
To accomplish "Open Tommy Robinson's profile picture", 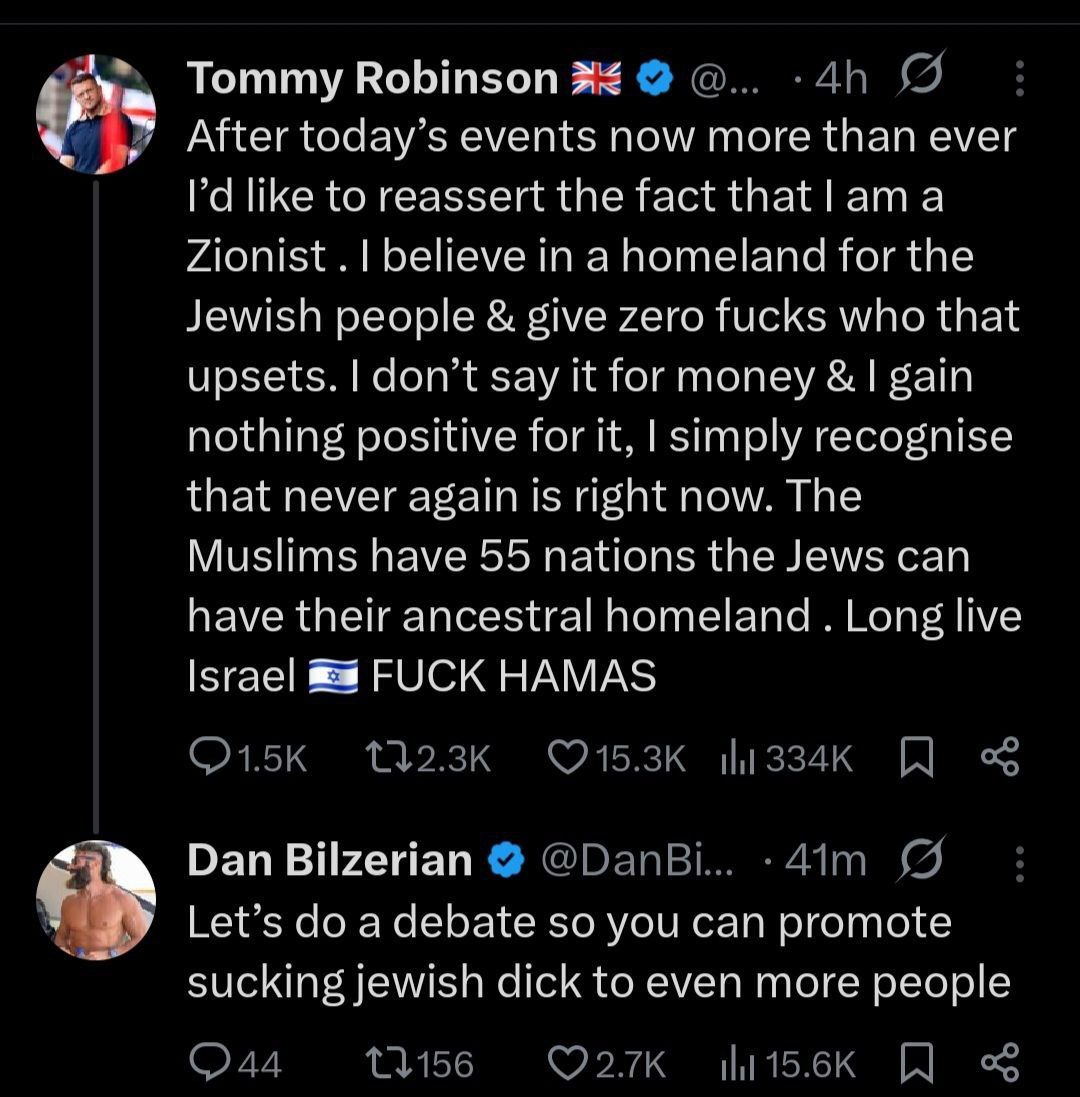I will tap(96, 116).
